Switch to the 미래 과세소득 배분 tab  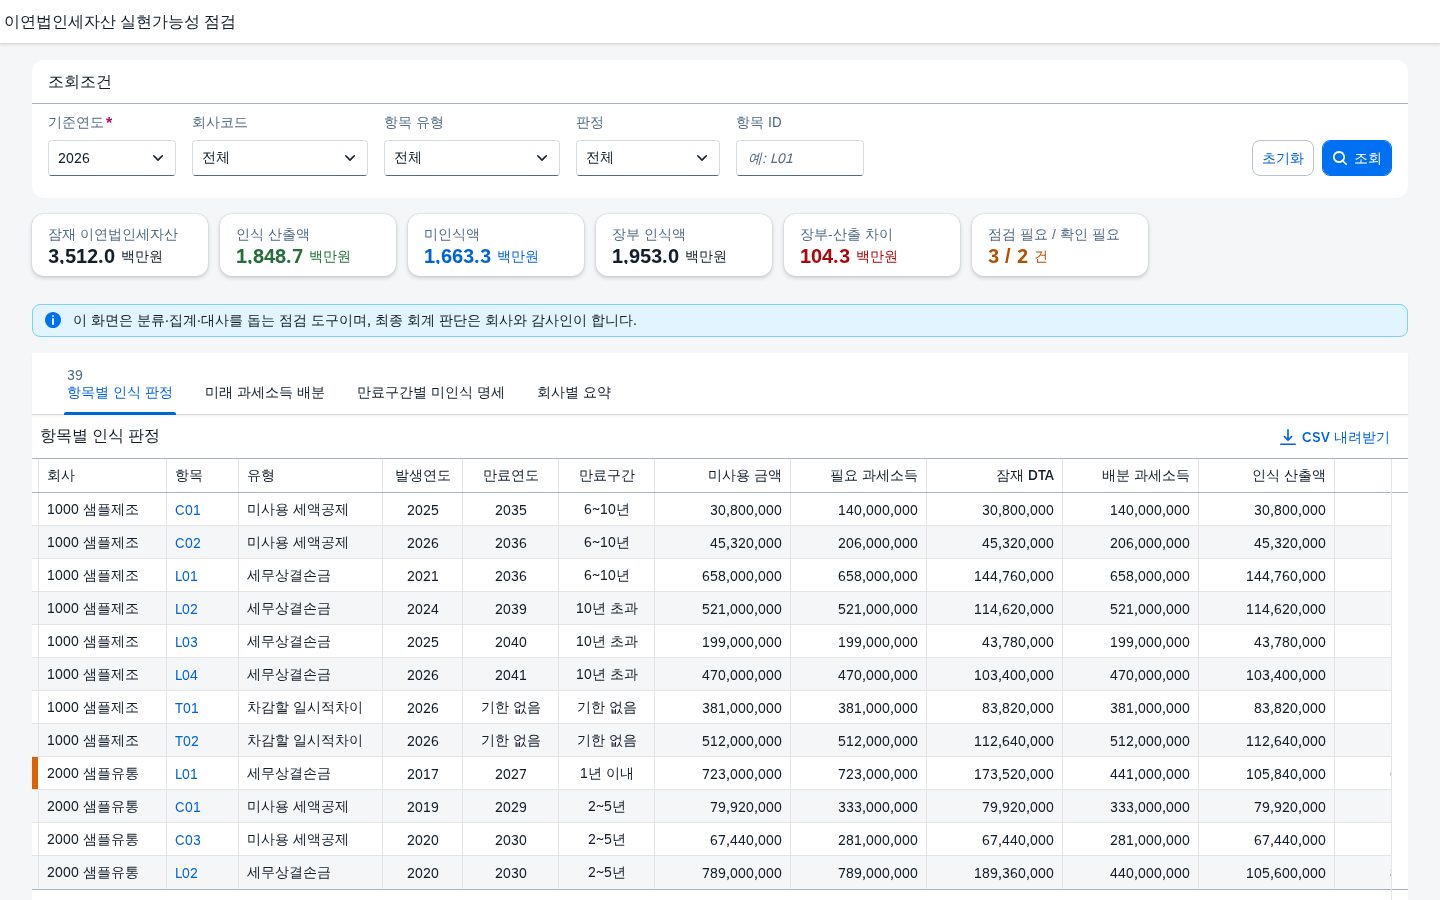tap(265, 392)
